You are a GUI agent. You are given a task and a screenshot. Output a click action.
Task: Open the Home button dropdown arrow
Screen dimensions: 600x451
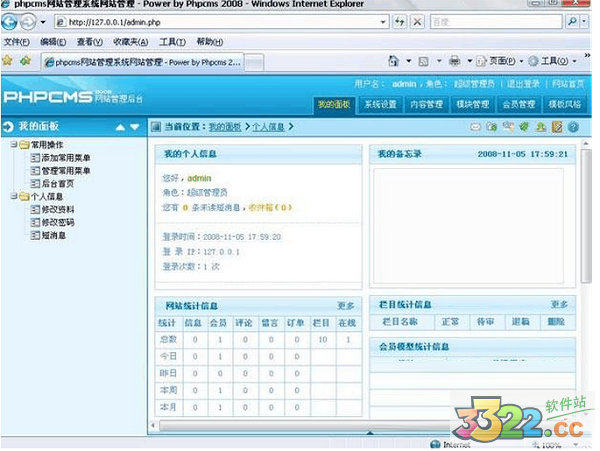click(409, 61)
